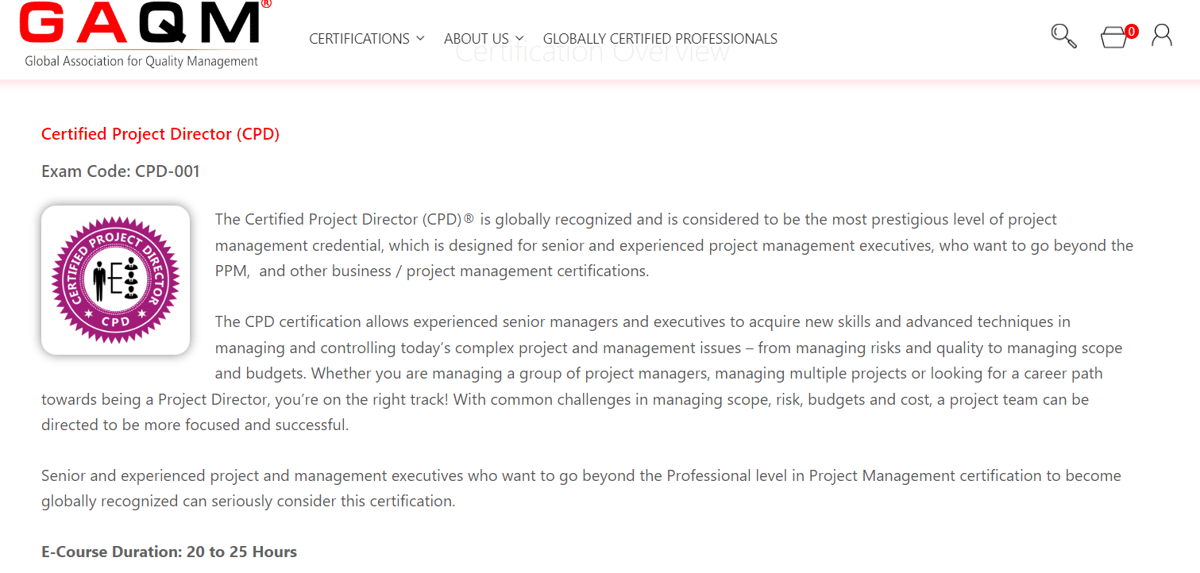
Task: Open the shopping cart icon
Action: [x=1114, y=38]
